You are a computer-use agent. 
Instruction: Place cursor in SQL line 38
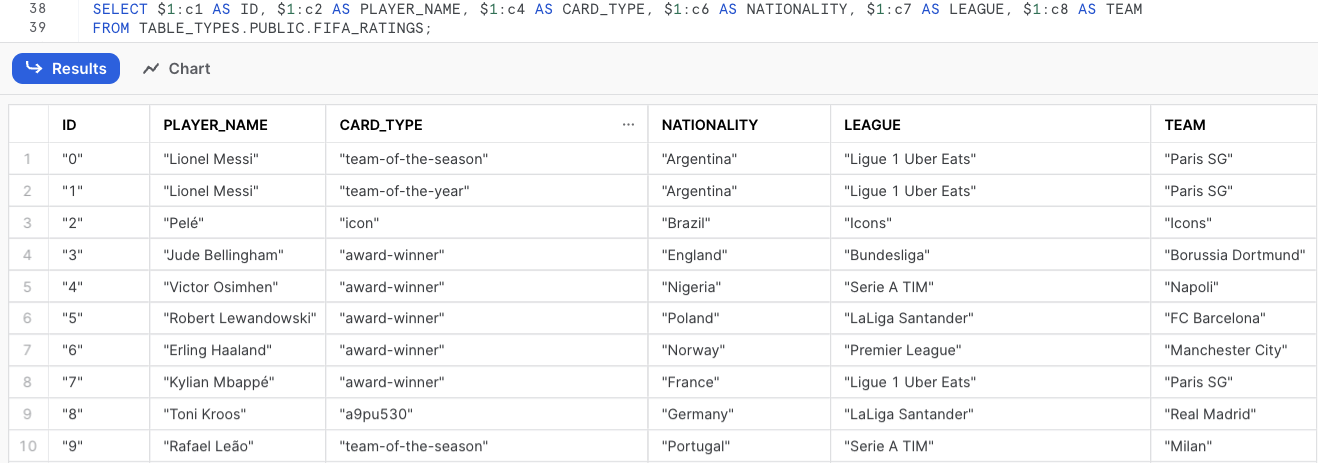[x=617, y=9]
